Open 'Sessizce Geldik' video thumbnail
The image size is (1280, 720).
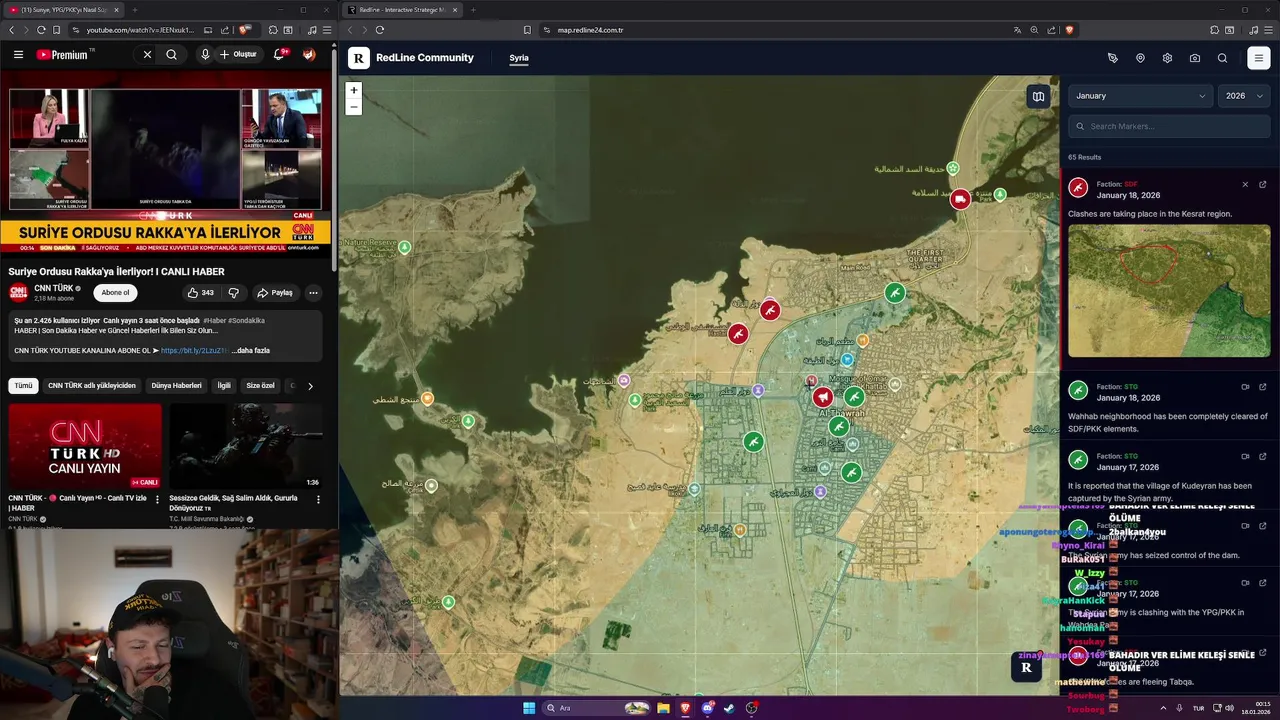246,446
